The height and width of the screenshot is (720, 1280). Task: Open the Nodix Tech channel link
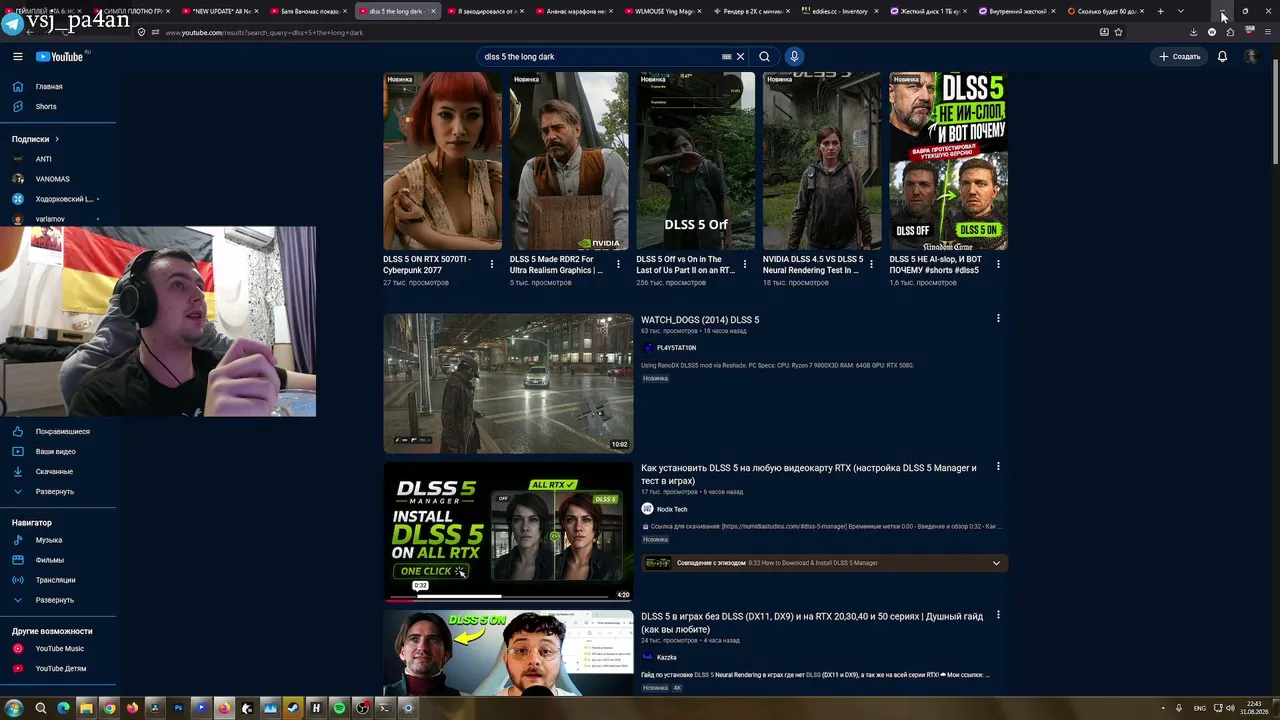tap(672, 510)
